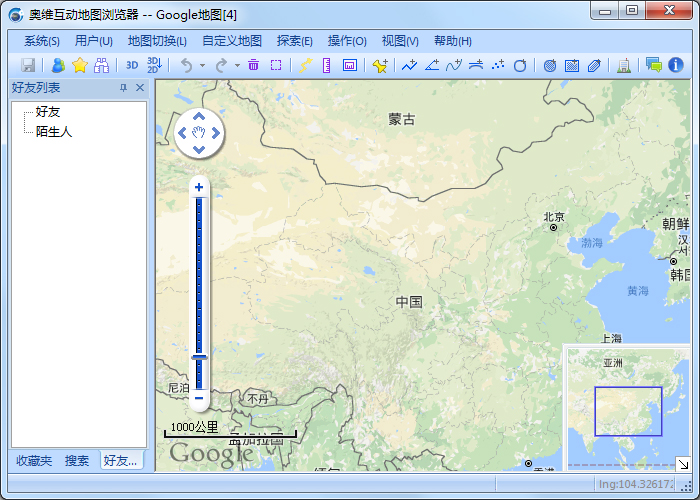This screenshot has width=700, height=500.
Task: Select the 好友 tree item
Action: point(48,112)
